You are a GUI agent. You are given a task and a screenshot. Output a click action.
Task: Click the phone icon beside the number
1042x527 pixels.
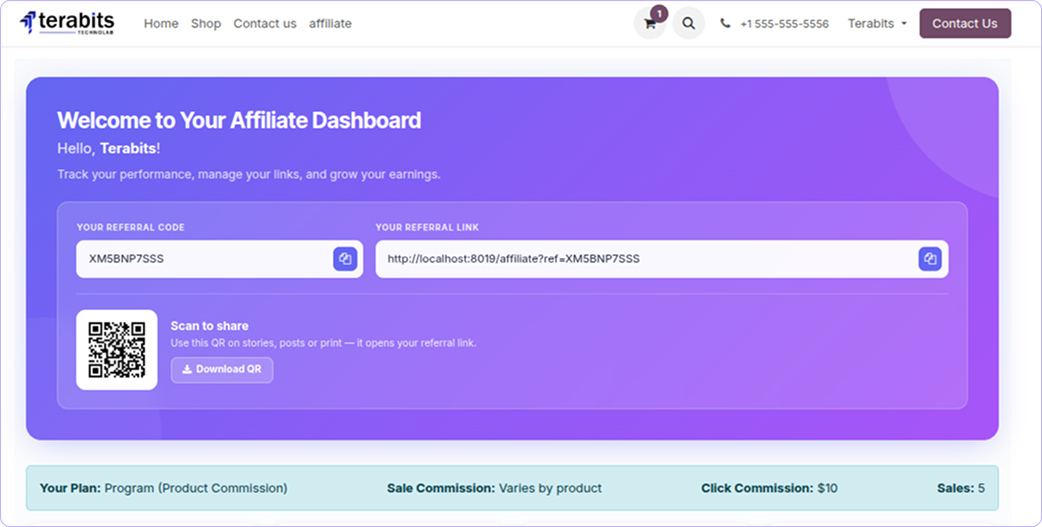[725, 23]
